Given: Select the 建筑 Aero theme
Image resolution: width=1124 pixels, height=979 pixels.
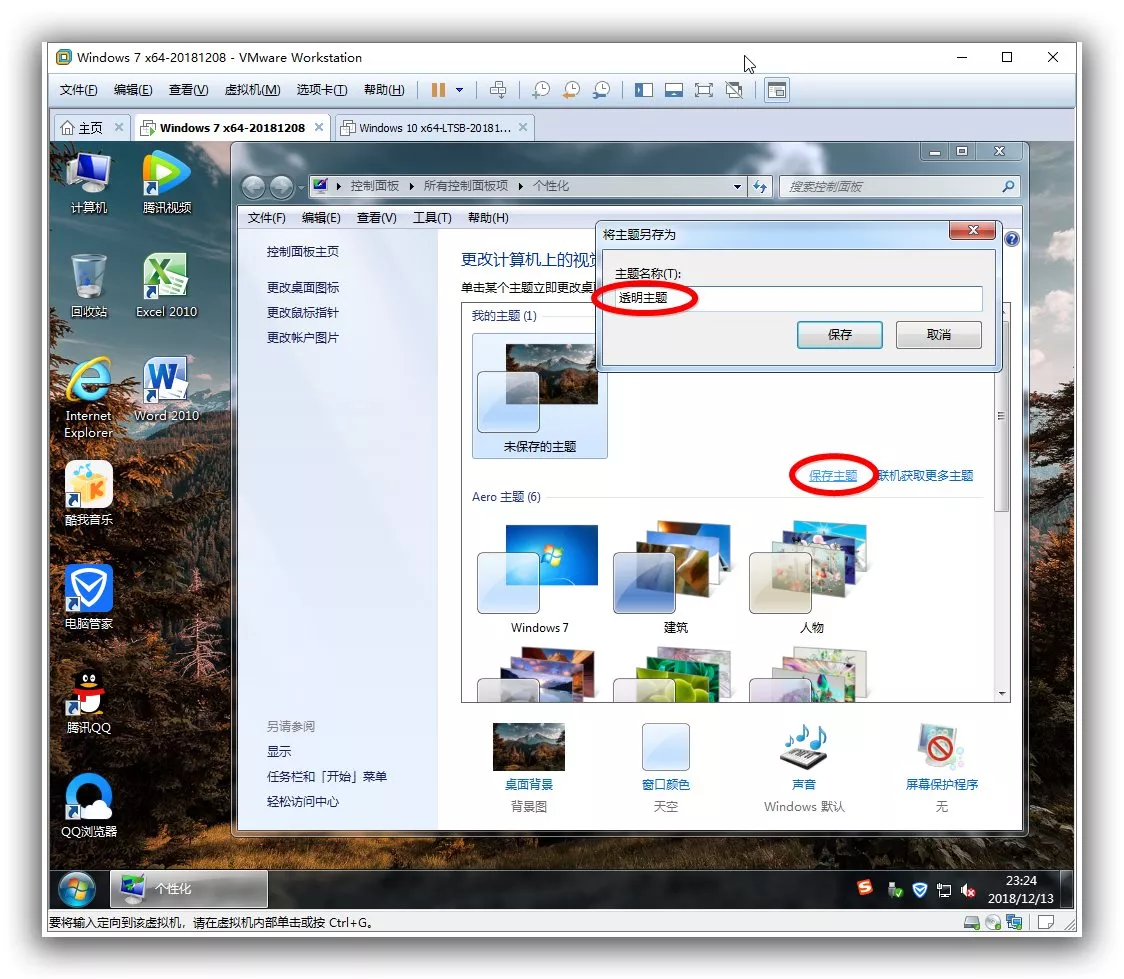Looking at the screenshot, I should click(675, 578).
